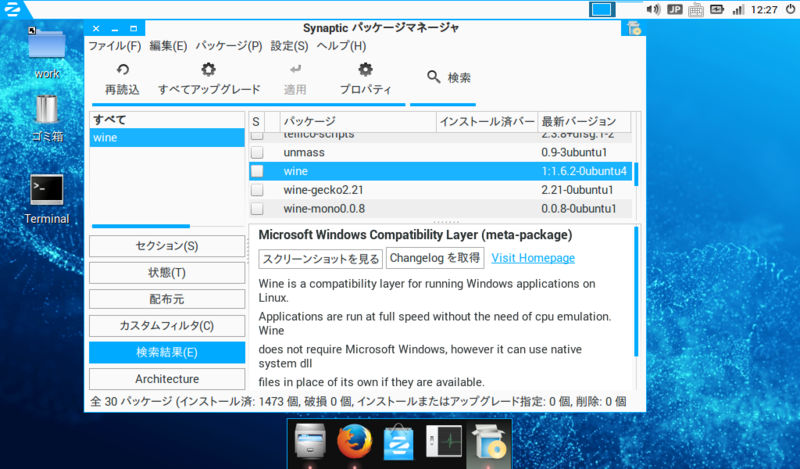Click the Custom Filters (カスタムフィルタ) button
Screen dimensions: 800x469
pos(167,326)
